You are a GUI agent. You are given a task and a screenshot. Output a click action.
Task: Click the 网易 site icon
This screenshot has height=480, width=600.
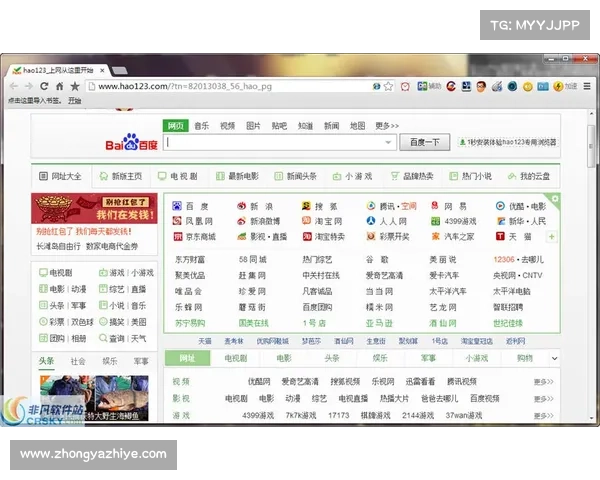click(435, 206)
